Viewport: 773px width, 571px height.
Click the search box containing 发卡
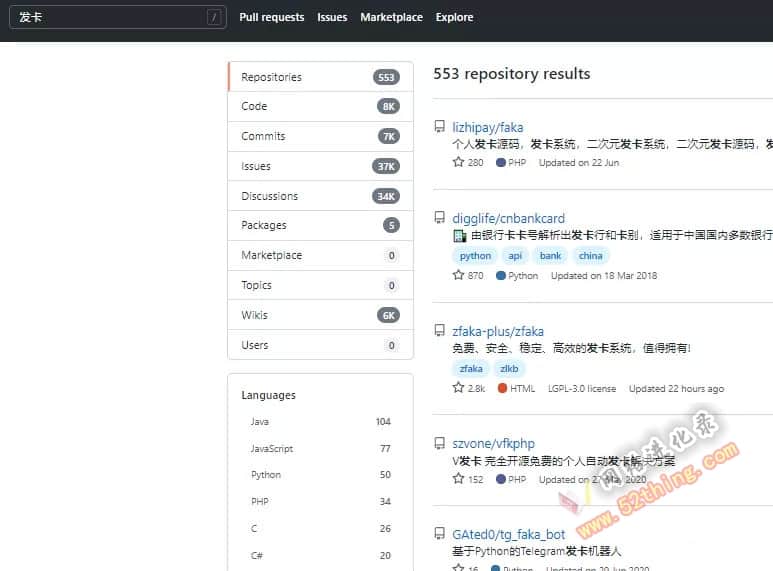(118, 17)
